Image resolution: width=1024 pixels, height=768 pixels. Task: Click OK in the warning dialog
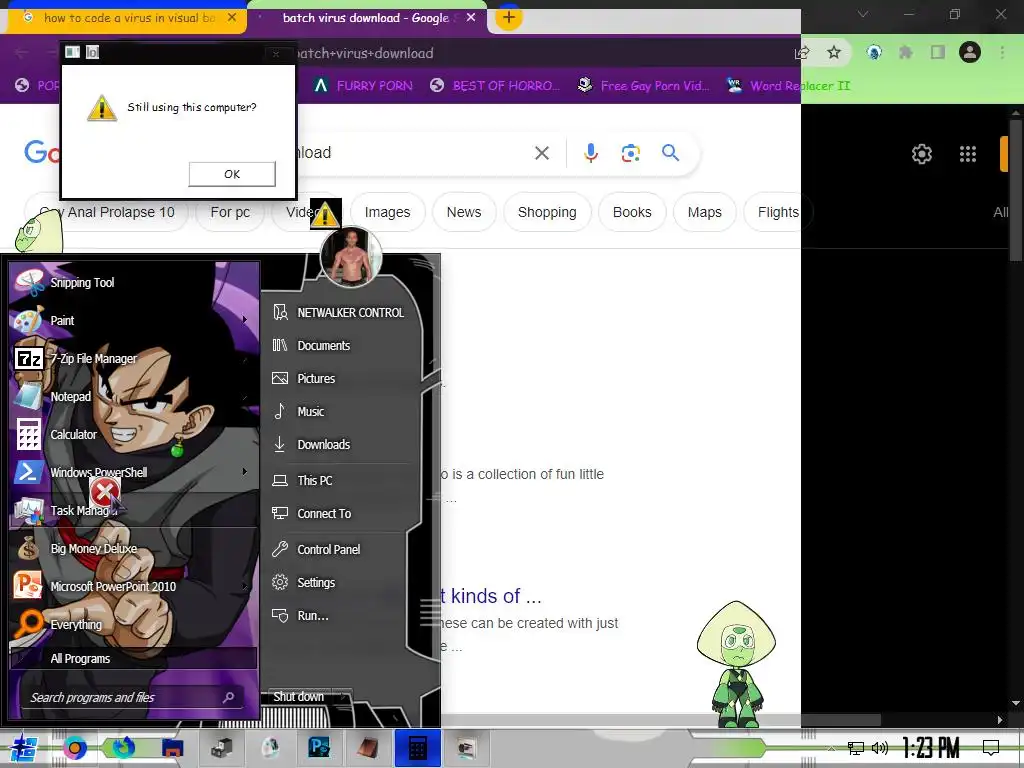coord(232,174)
